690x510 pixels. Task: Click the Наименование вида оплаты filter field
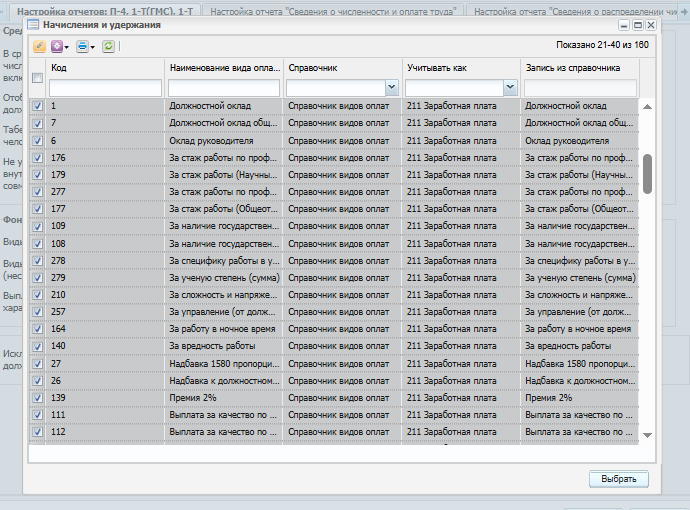[x=224, y=88]
